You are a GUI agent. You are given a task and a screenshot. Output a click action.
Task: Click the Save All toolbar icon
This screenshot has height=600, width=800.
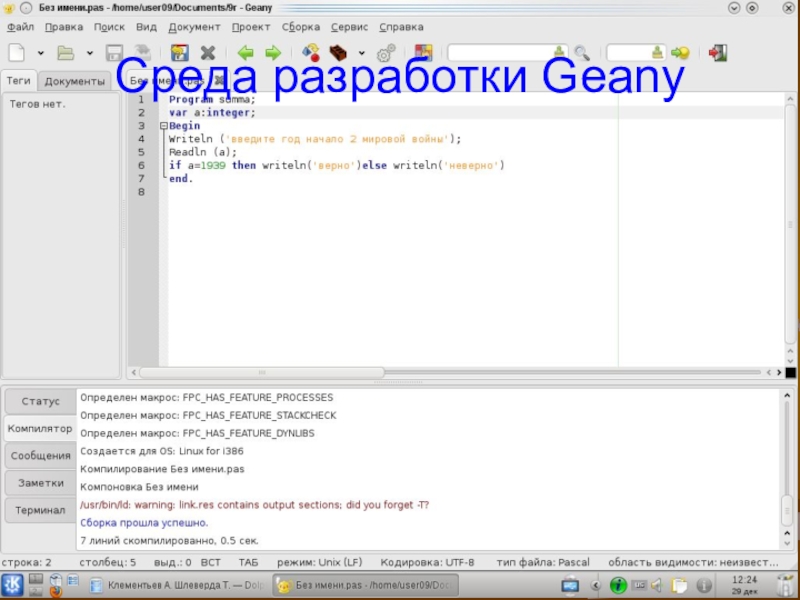(x=143, y=52)
